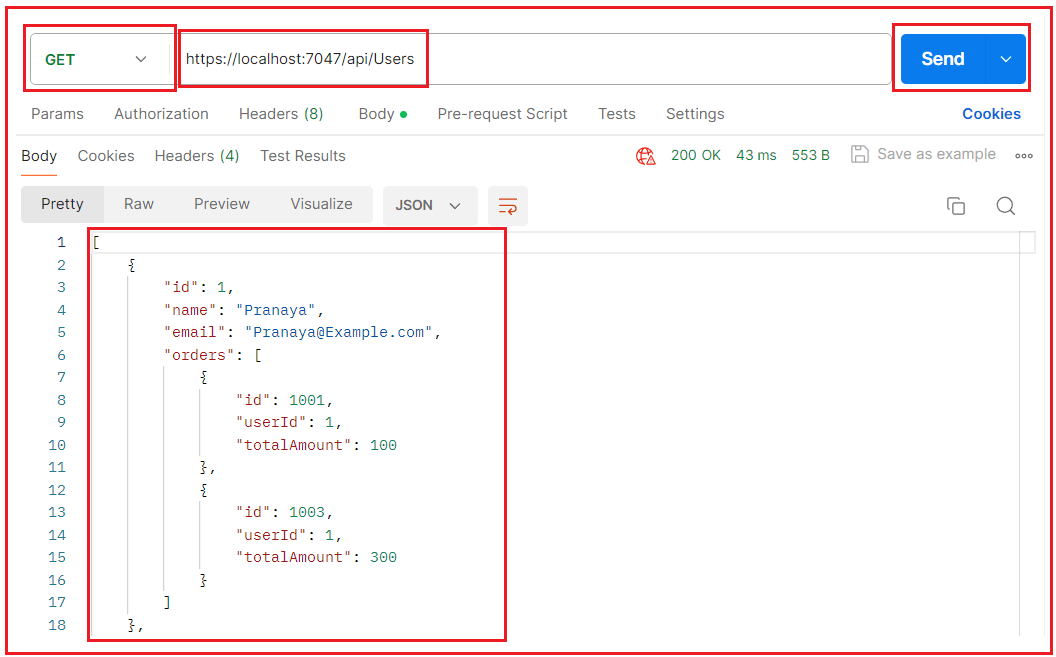1056x657 pixels.
Task: Open the Authorization tab
Action: (161, 114)
